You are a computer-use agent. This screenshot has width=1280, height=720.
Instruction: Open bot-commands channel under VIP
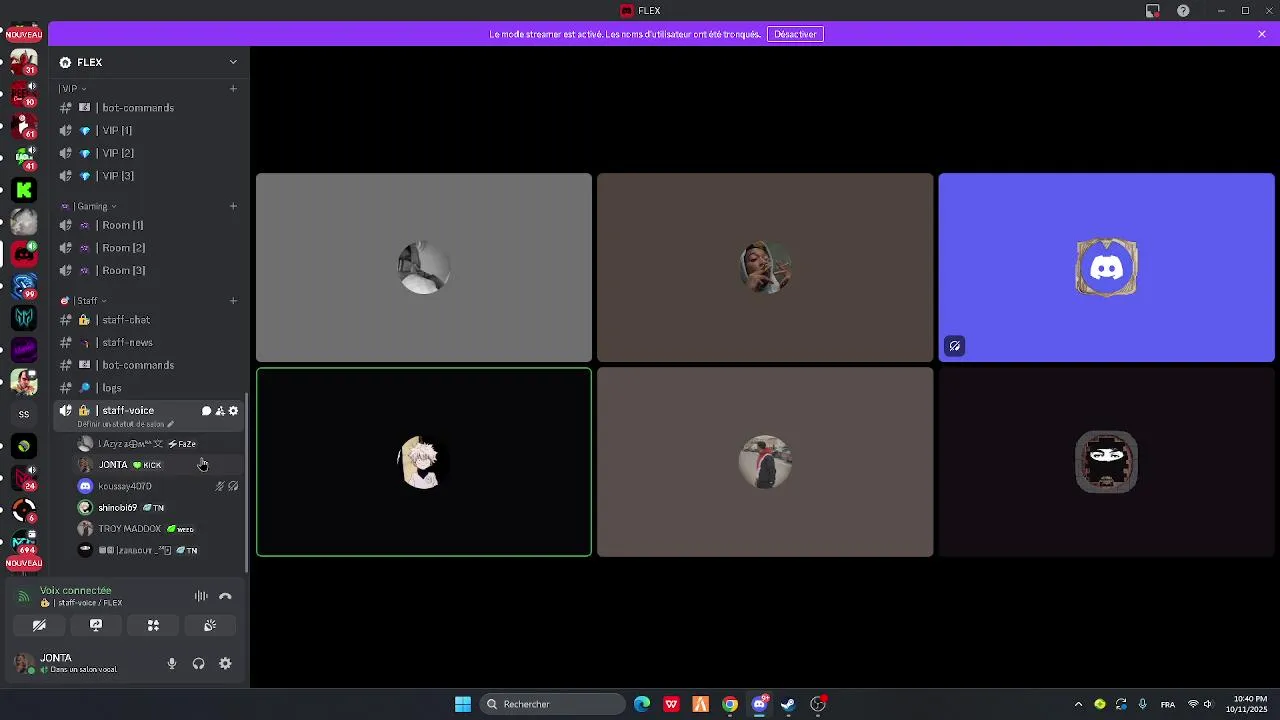(x=149, y=108)
